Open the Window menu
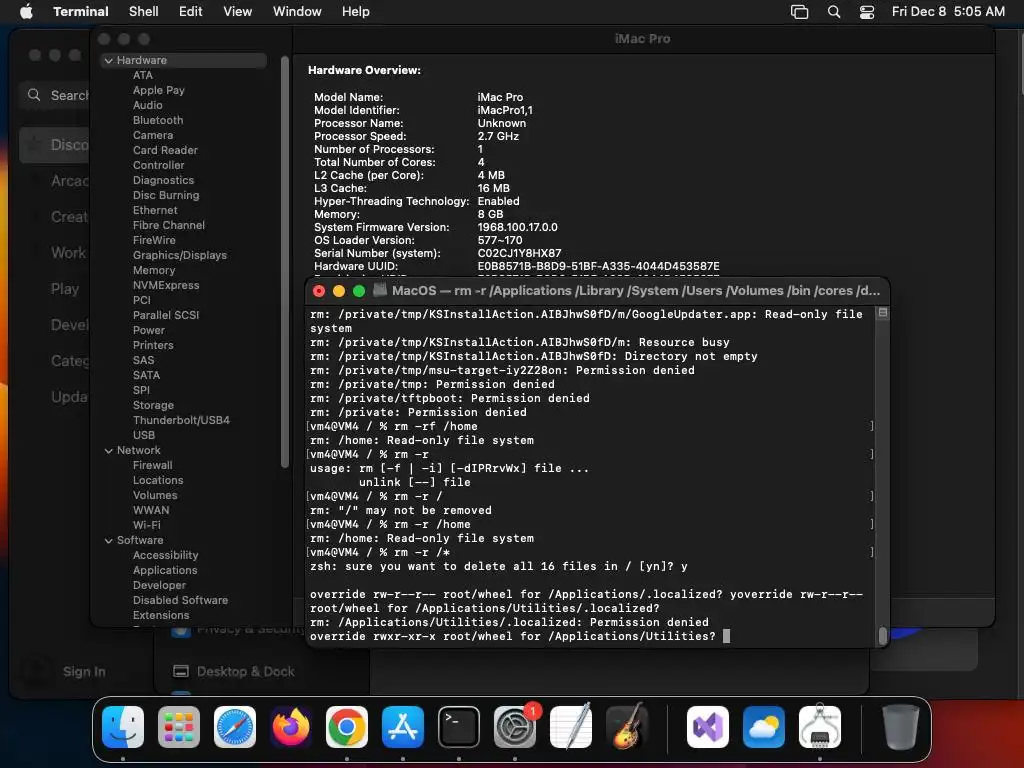1024x768 pixels. pyautogui.click(x=296, y=11)
